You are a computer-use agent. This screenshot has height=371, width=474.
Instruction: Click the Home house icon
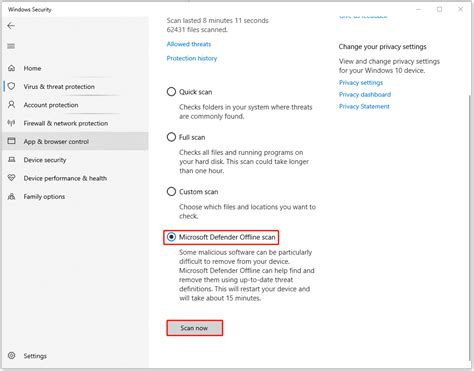click(11, 68)
